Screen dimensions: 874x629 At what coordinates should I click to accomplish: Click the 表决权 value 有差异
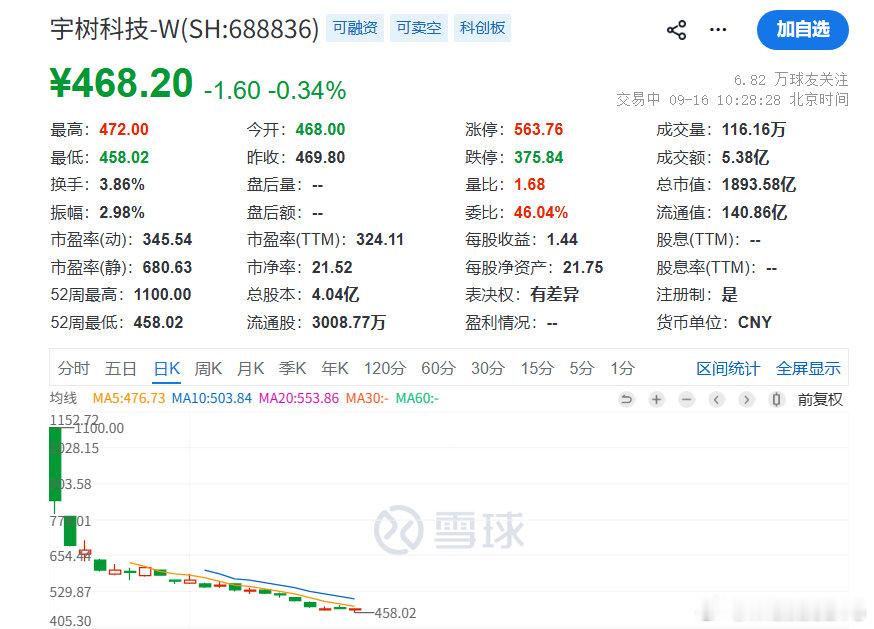click(x=555, y=294)
